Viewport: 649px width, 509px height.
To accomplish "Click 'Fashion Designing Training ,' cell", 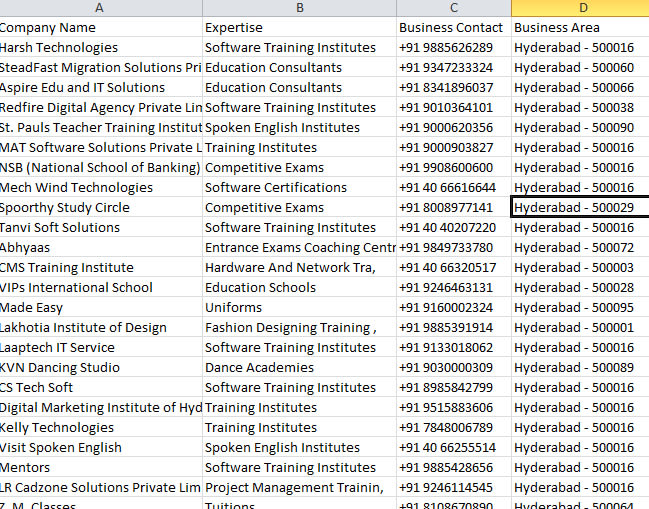I will [299, 327].
